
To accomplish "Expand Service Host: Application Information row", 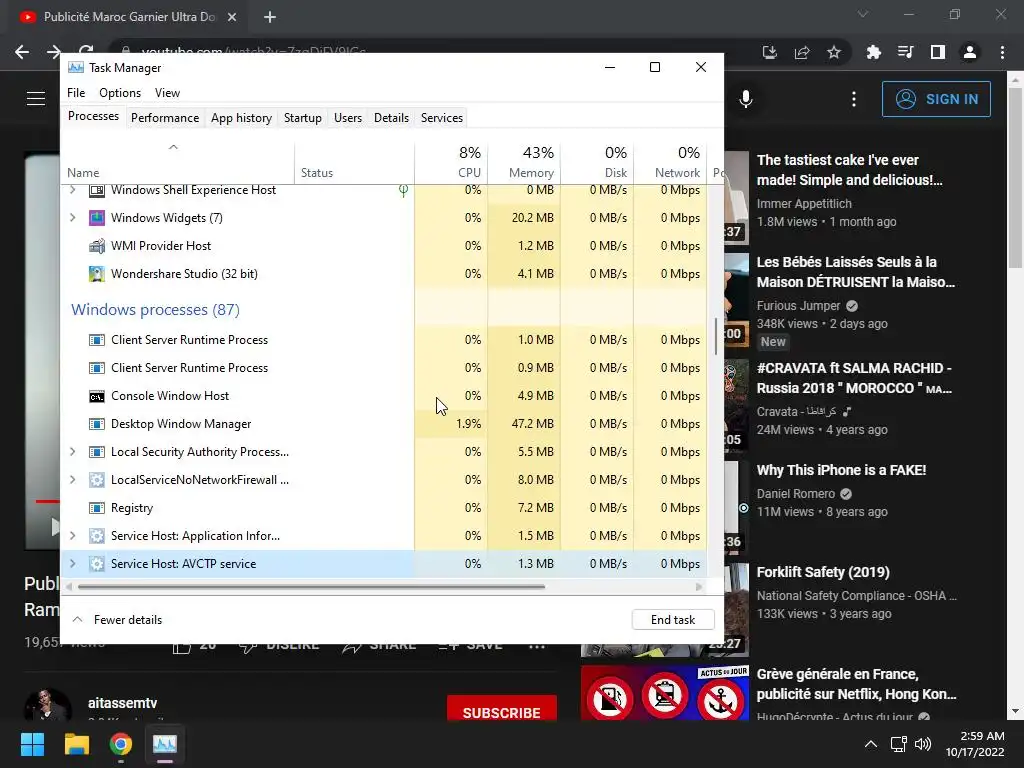I will click(x=72, y=536).
